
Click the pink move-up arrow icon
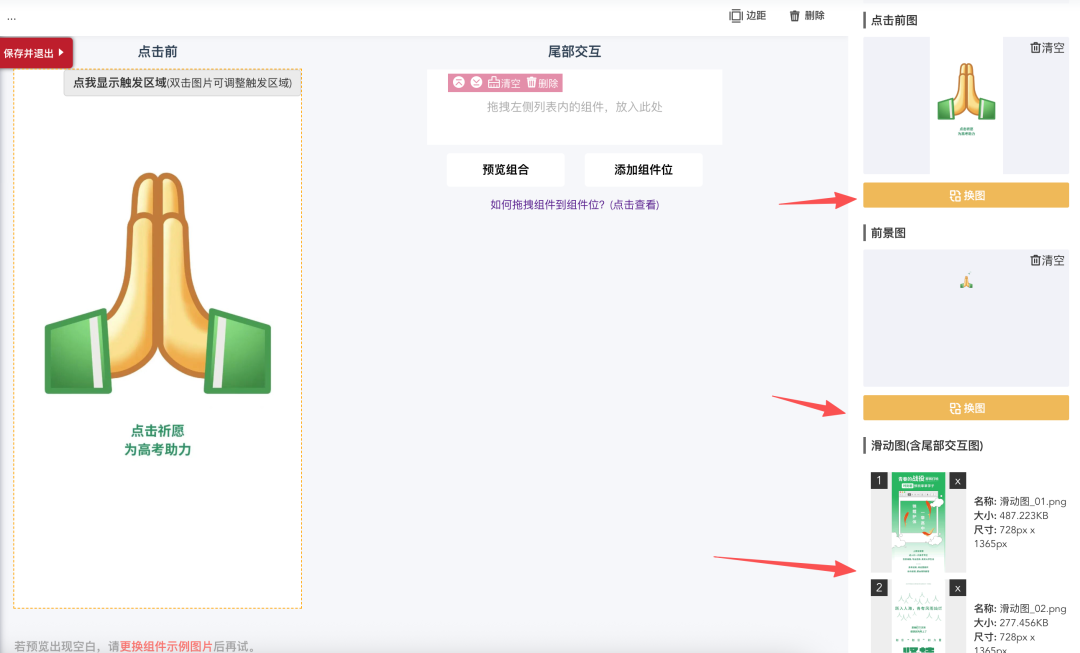459,83
